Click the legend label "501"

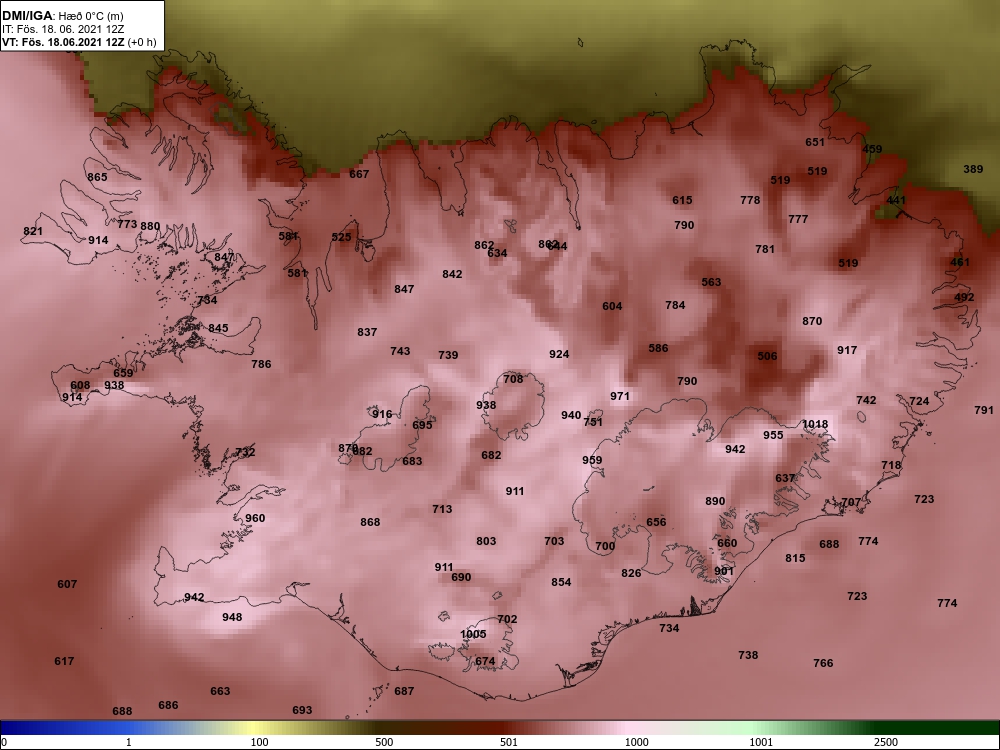509,742
